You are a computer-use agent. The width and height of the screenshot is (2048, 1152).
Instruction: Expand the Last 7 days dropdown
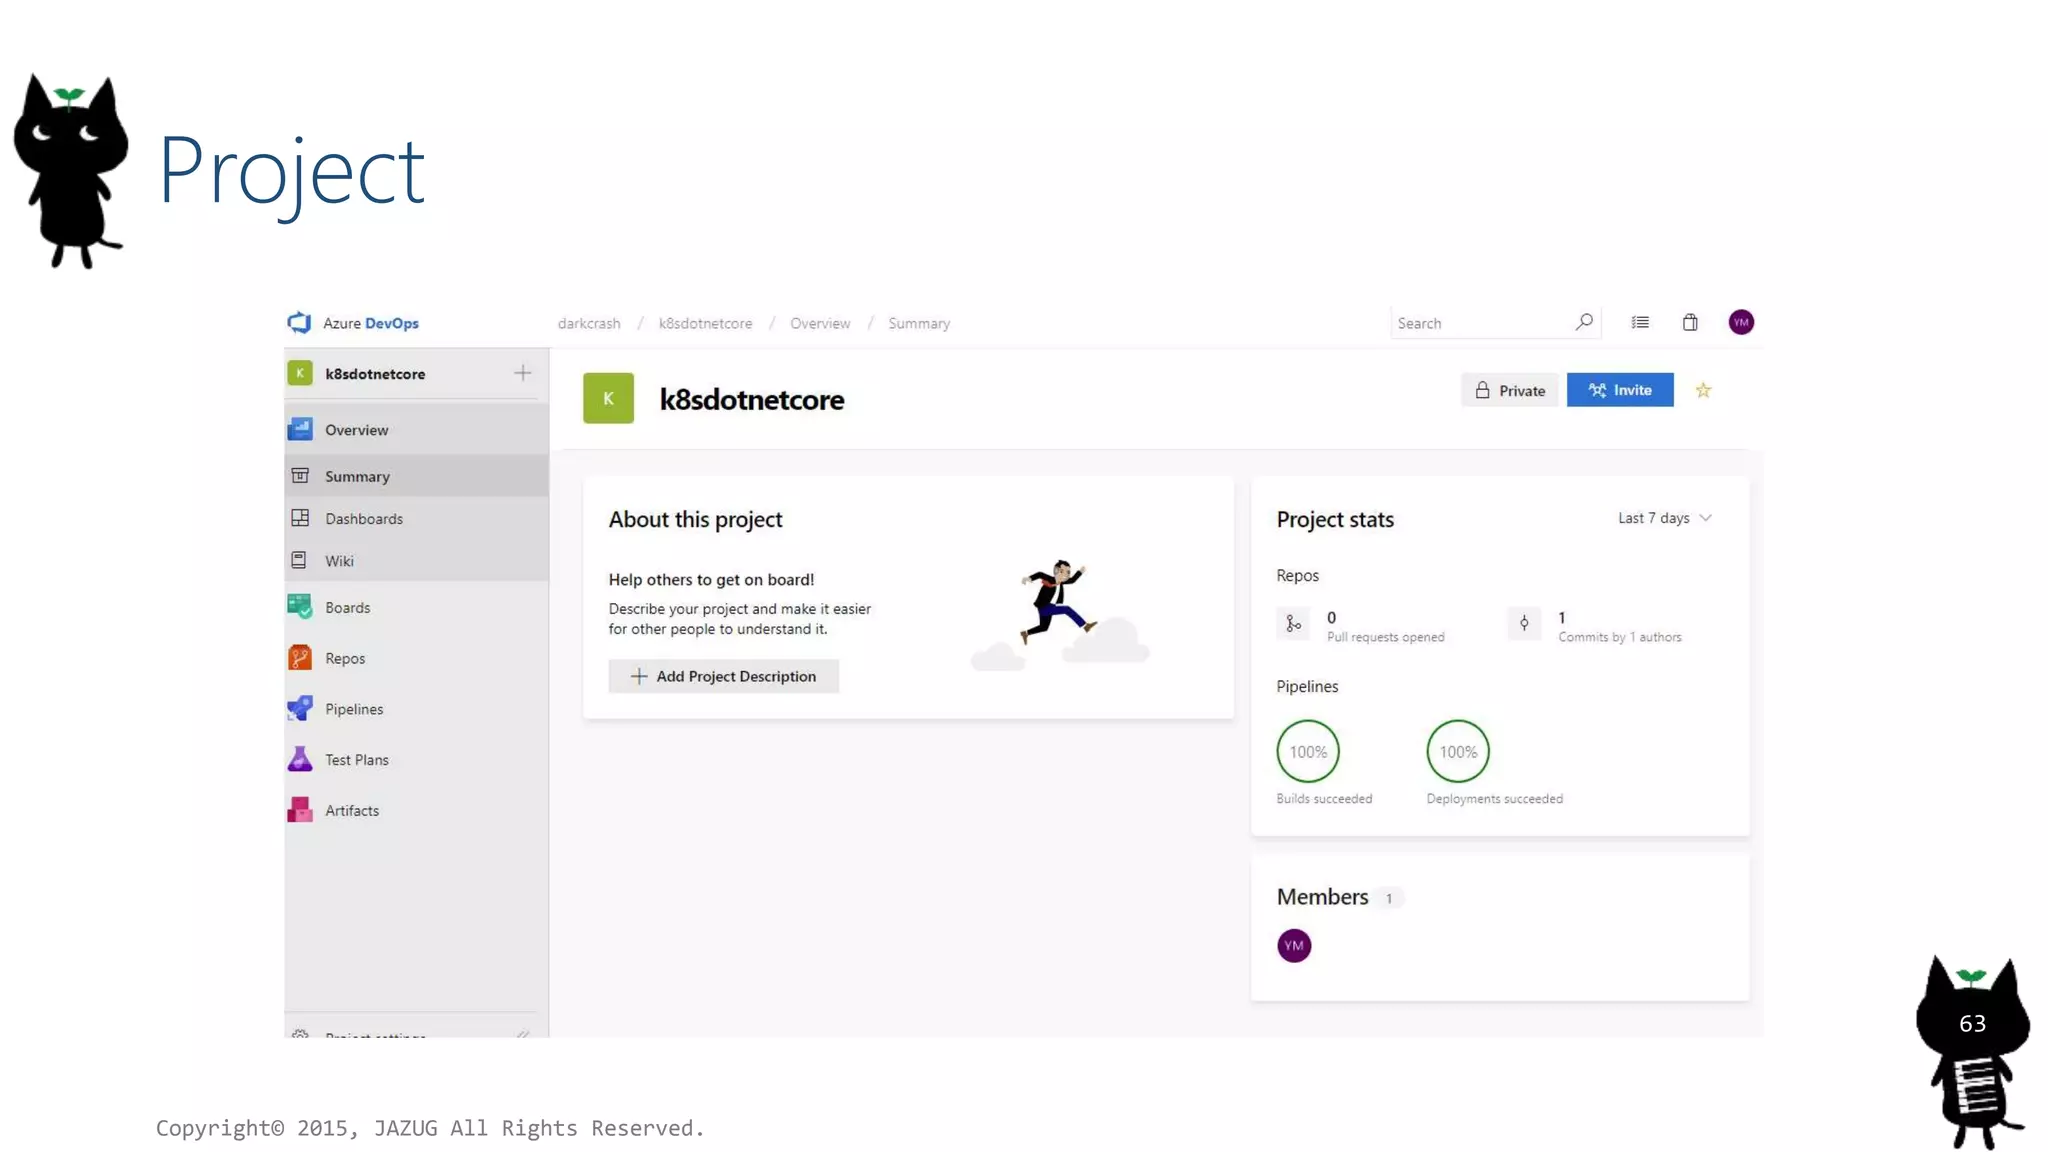1665,518
